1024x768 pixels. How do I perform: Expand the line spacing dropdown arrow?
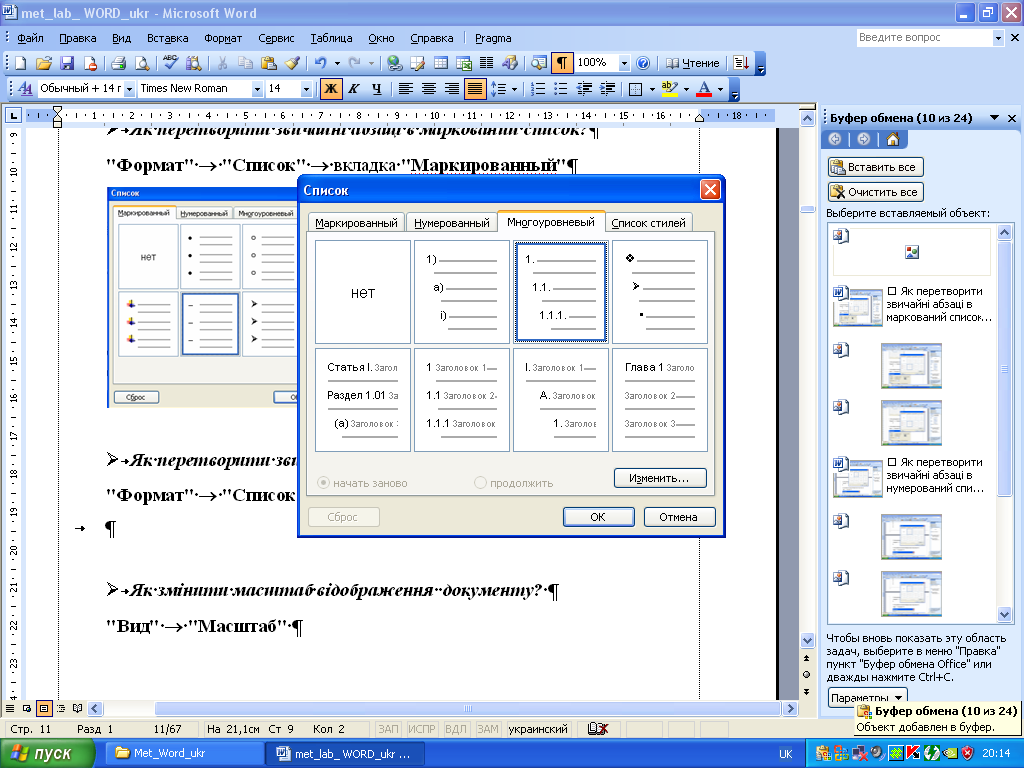[x=515, y=89]
